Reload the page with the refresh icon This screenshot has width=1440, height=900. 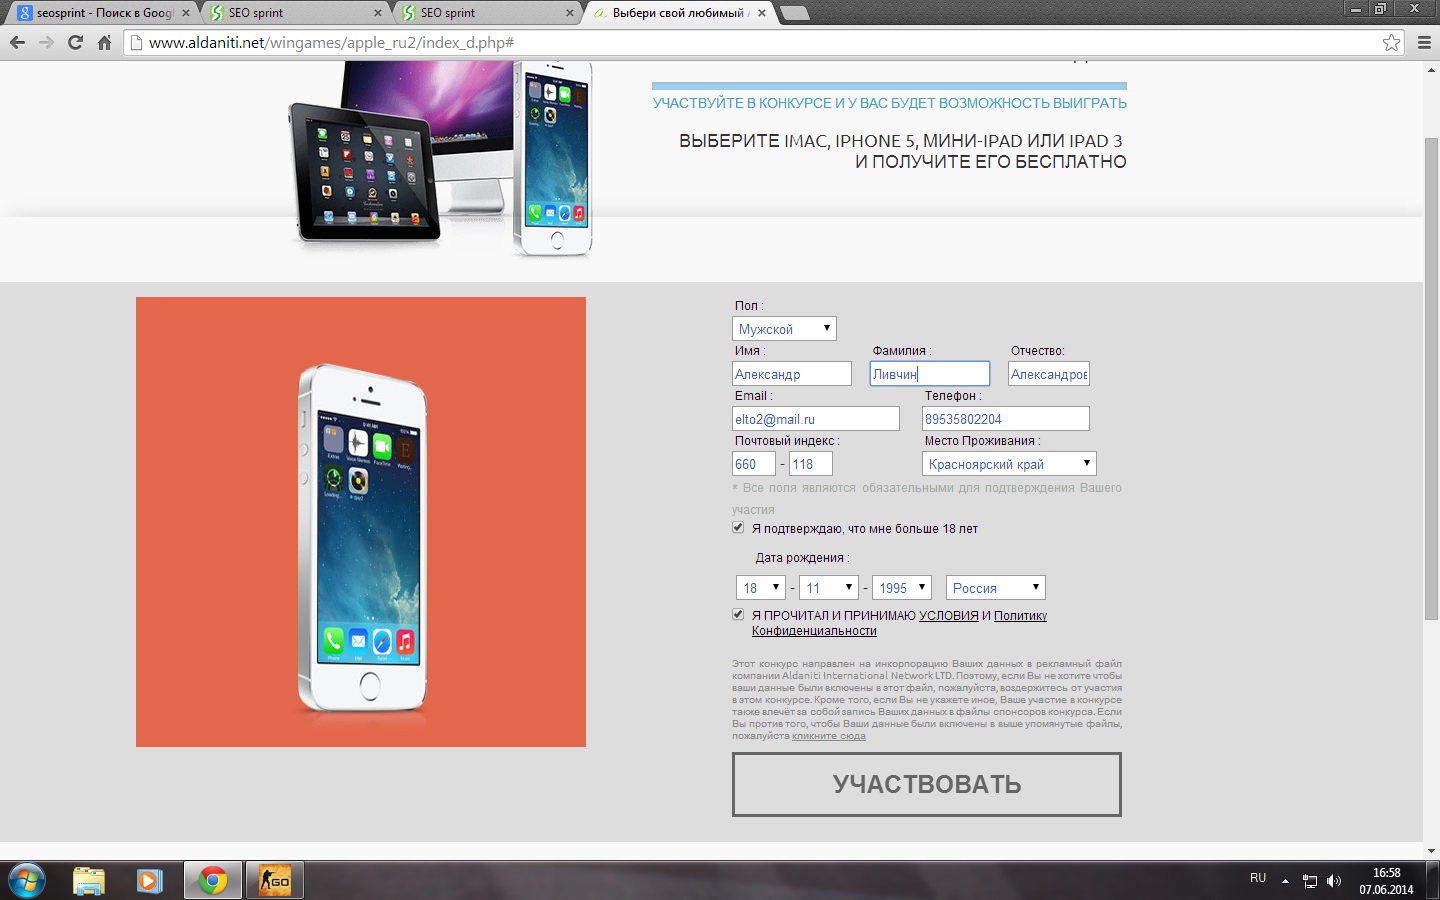pos(75,42)
